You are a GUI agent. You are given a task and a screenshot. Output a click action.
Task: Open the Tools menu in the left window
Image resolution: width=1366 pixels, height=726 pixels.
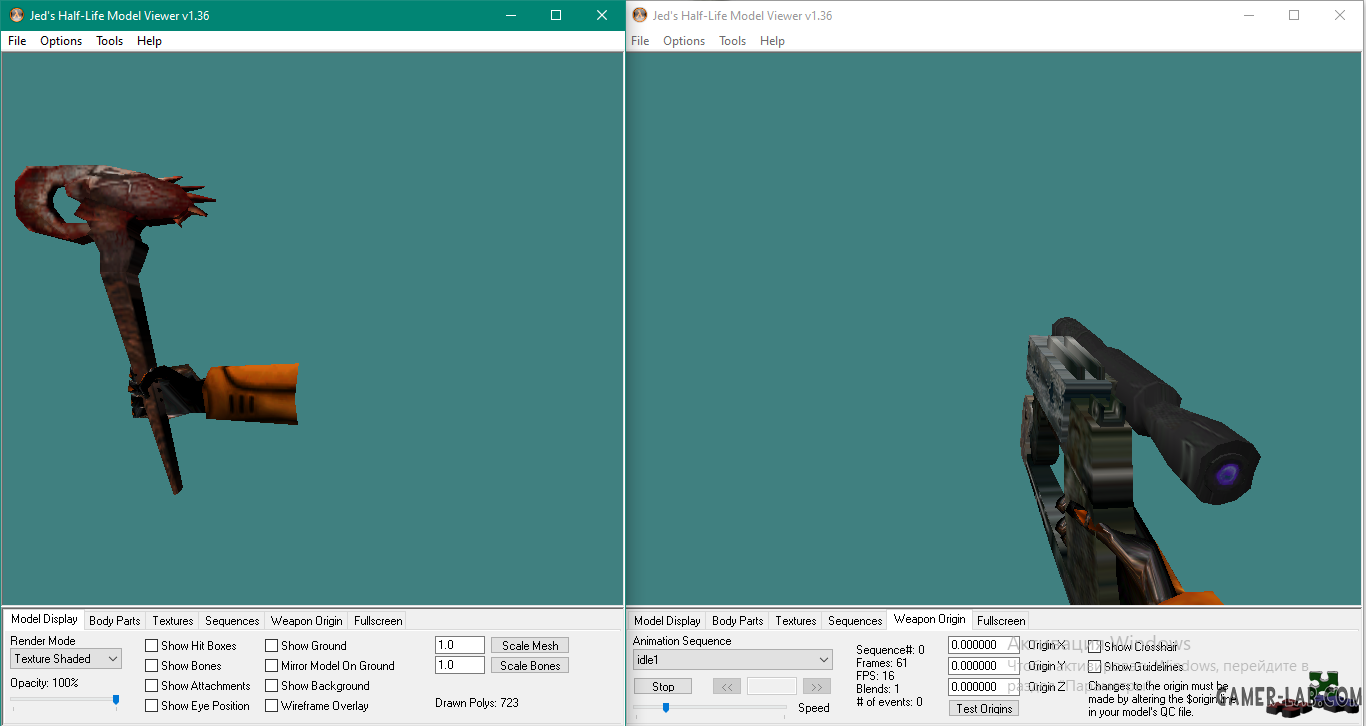110,41
